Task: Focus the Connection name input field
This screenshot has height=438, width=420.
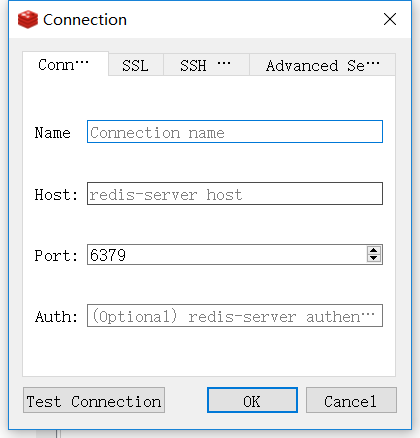Action: pyautogui.click(x=235, y=132)
